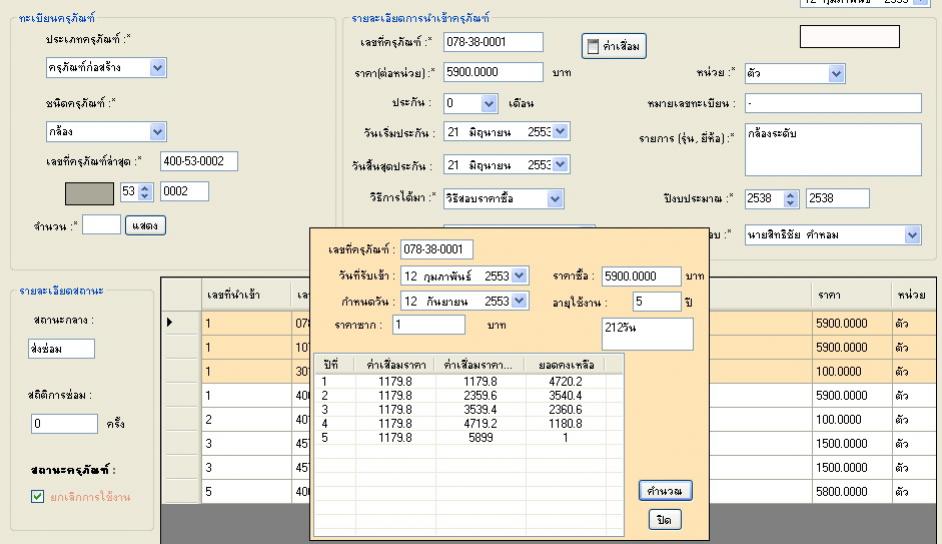942x544 pixels.
Task: Open วันสิ้นสุดประกัน date picker
Action: 559,166
